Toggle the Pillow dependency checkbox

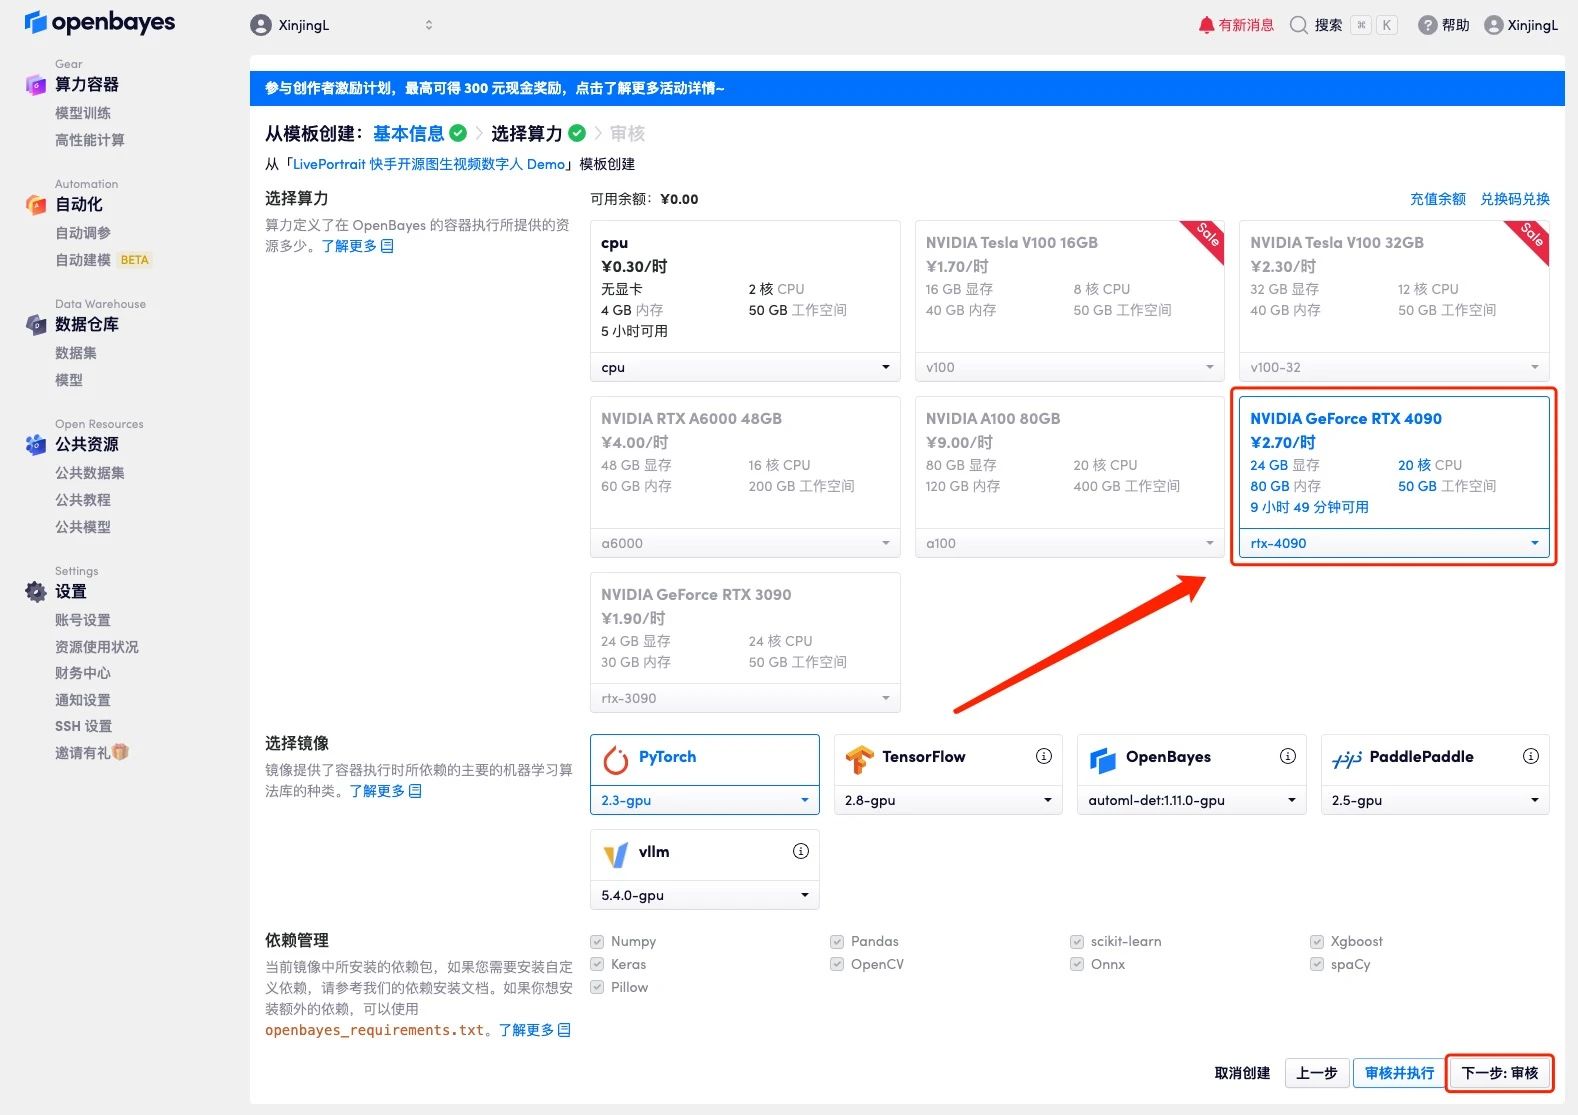597,987
